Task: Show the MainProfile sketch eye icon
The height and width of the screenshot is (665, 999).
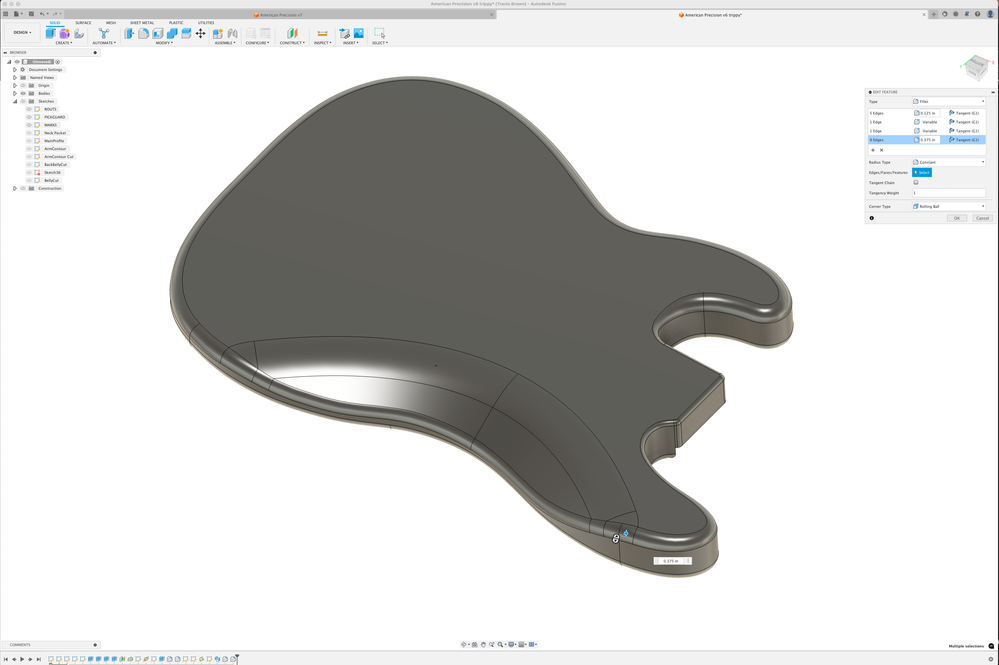Action: tap(29, 141)
